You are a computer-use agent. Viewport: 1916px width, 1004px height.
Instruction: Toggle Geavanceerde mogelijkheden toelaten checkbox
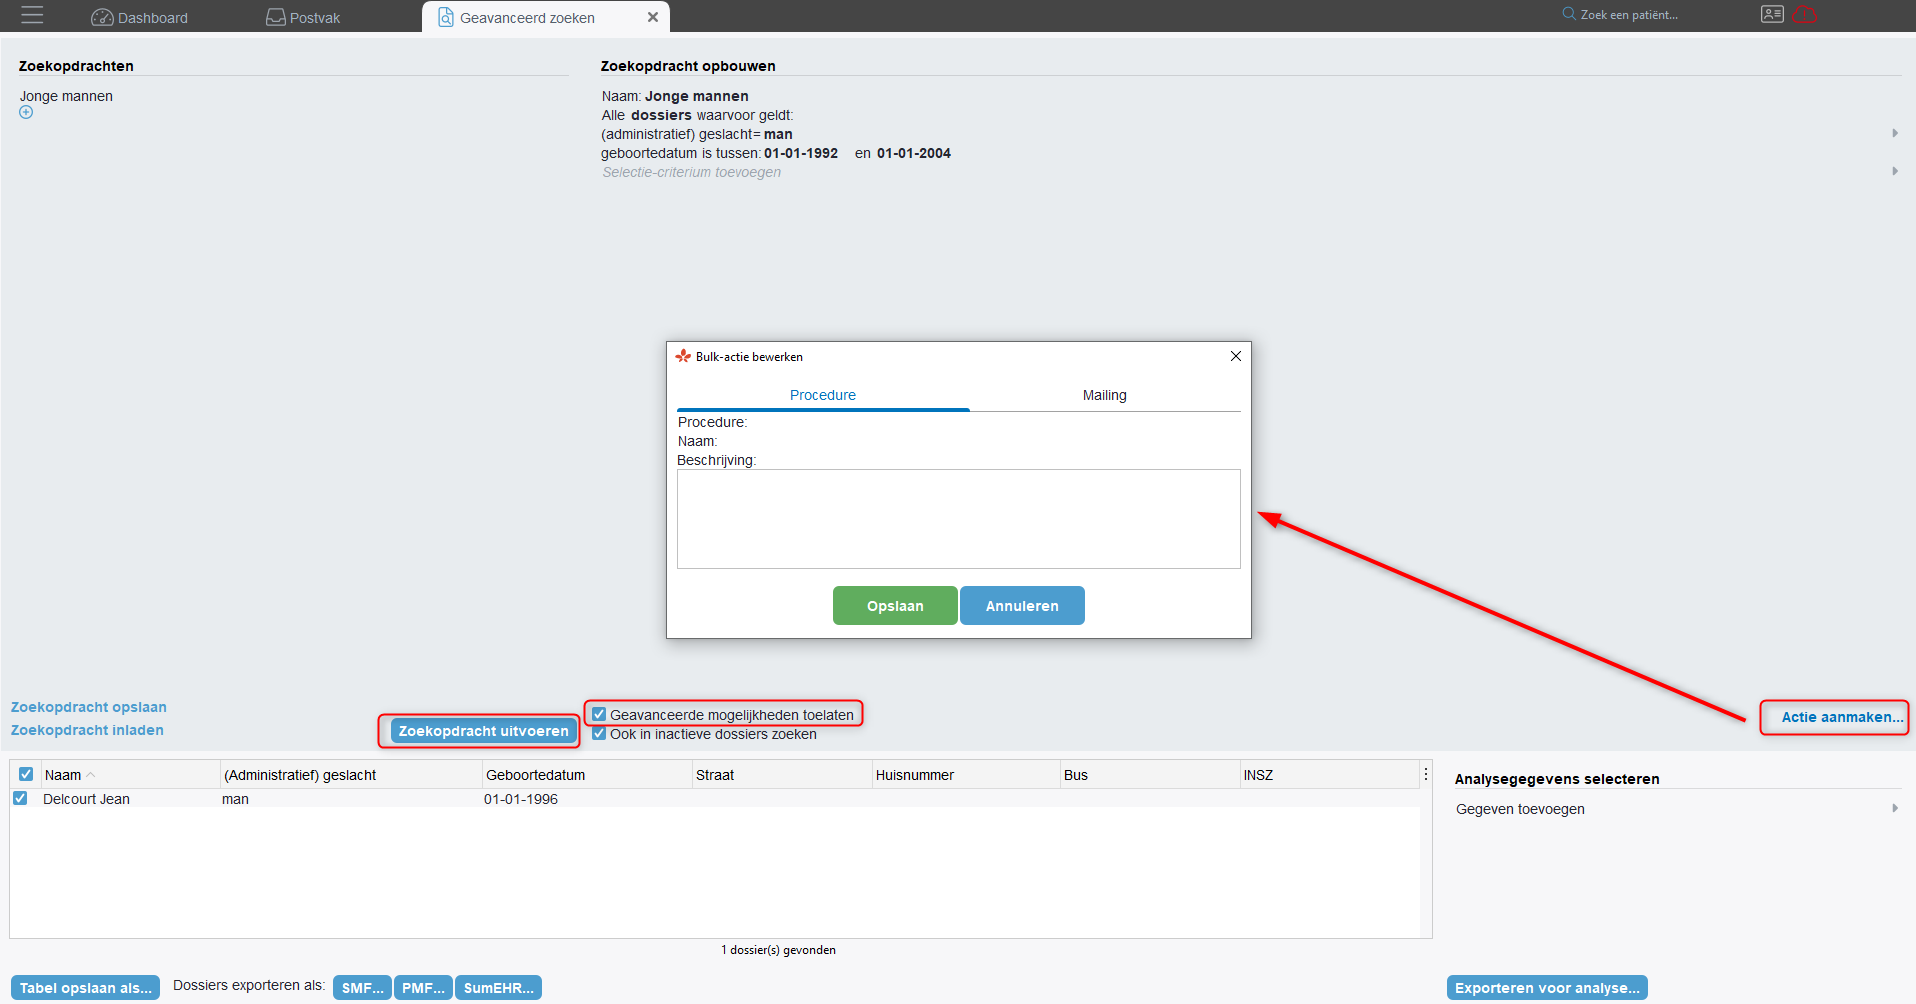coord(599,714)
